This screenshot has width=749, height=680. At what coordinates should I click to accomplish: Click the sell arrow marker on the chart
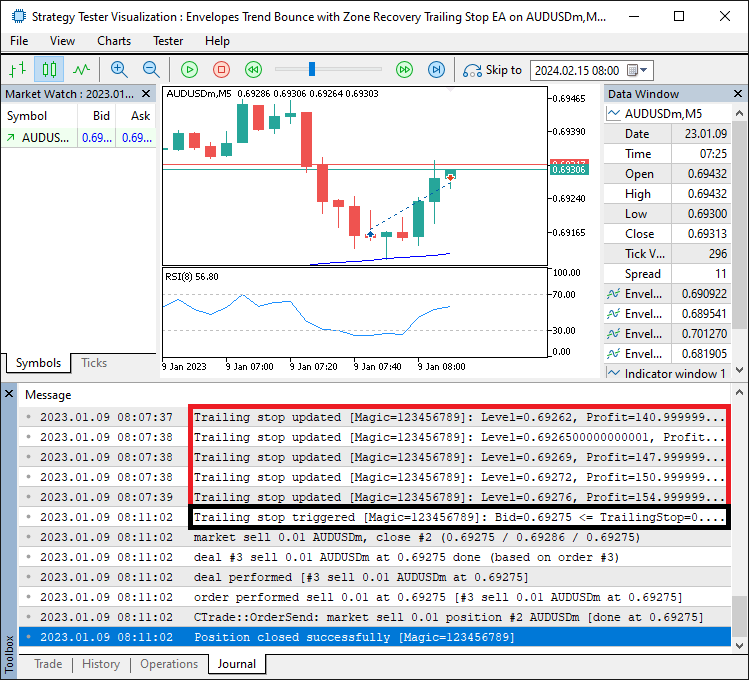click(450, 178)
